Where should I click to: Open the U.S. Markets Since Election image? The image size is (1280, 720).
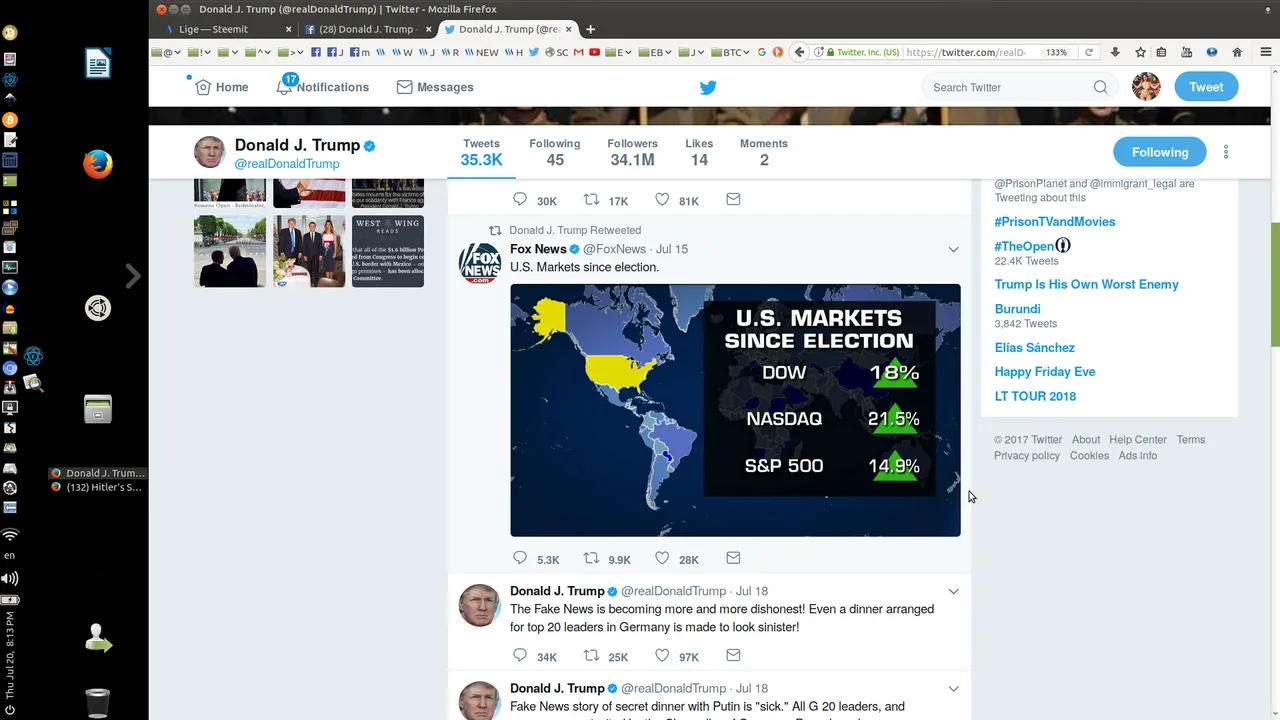735,410
